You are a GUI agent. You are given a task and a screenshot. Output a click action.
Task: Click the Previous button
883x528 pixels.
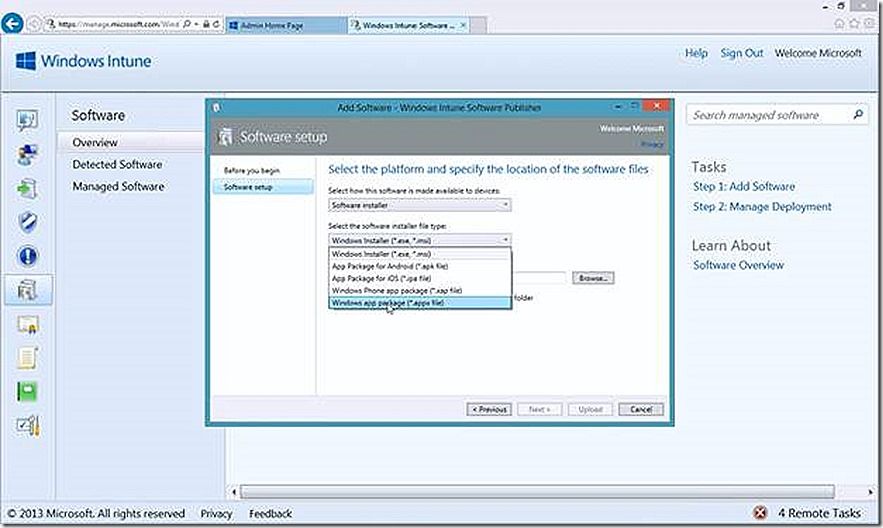489,409
